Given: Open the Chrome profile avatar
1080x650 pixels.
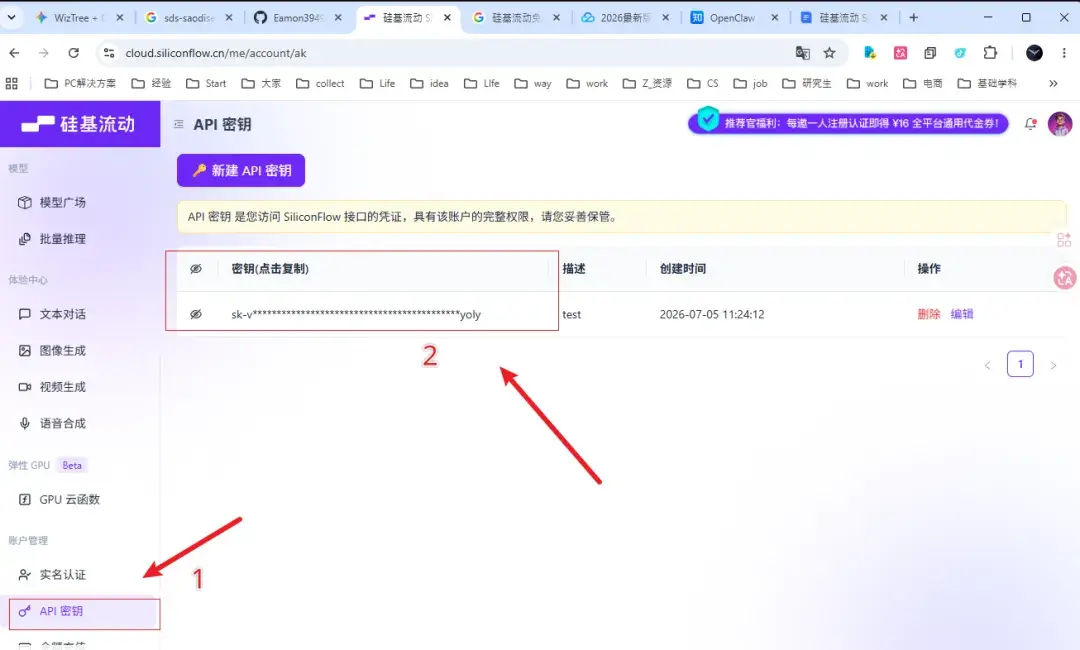Looking at the screenshot, I should pos(1034,53).
